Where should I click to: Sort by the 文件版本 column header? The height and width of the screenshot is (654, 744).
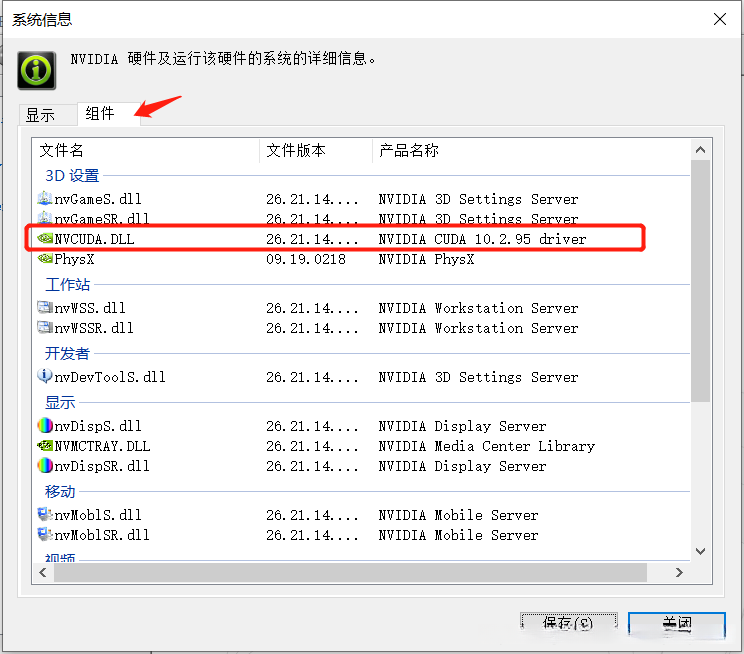coord(316,150)
